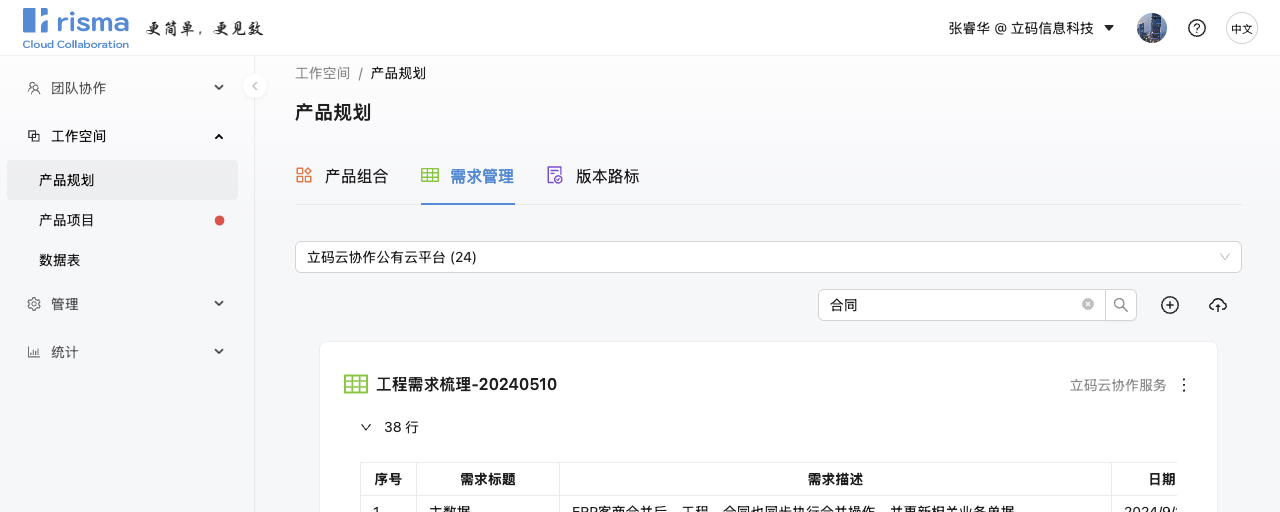Collapse the left sidebar panel

pos(255,86)
